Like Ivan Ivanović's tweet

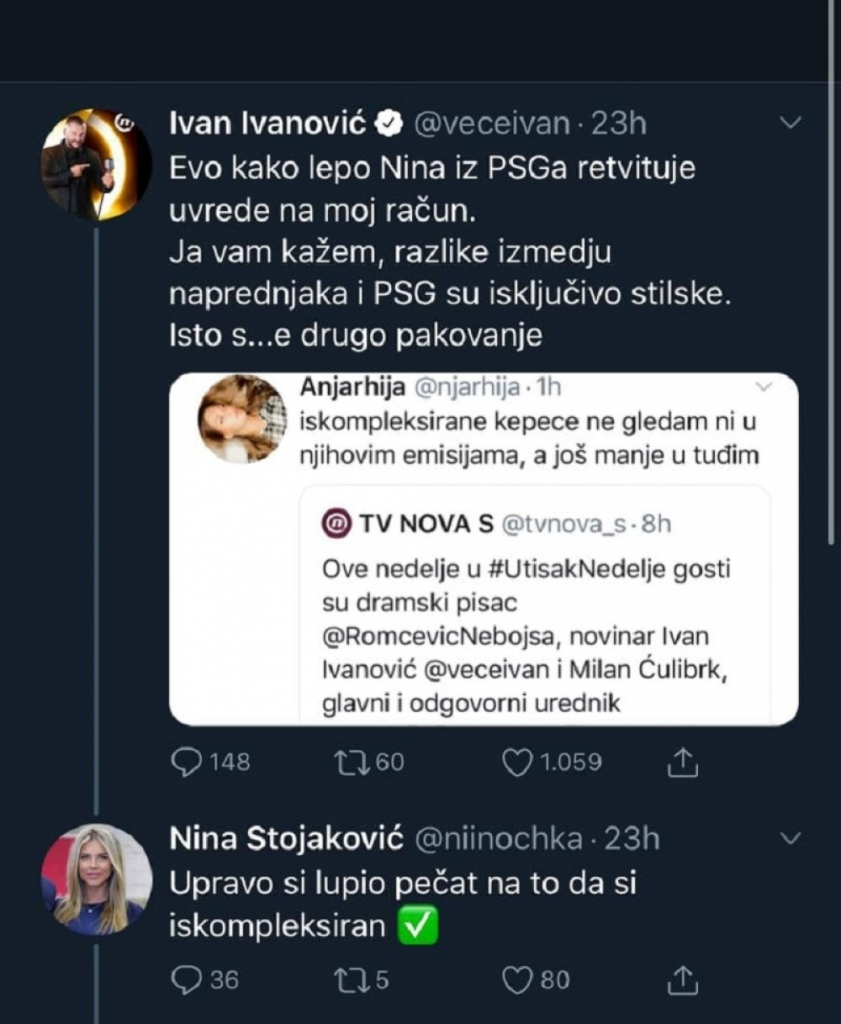point(516,763)
